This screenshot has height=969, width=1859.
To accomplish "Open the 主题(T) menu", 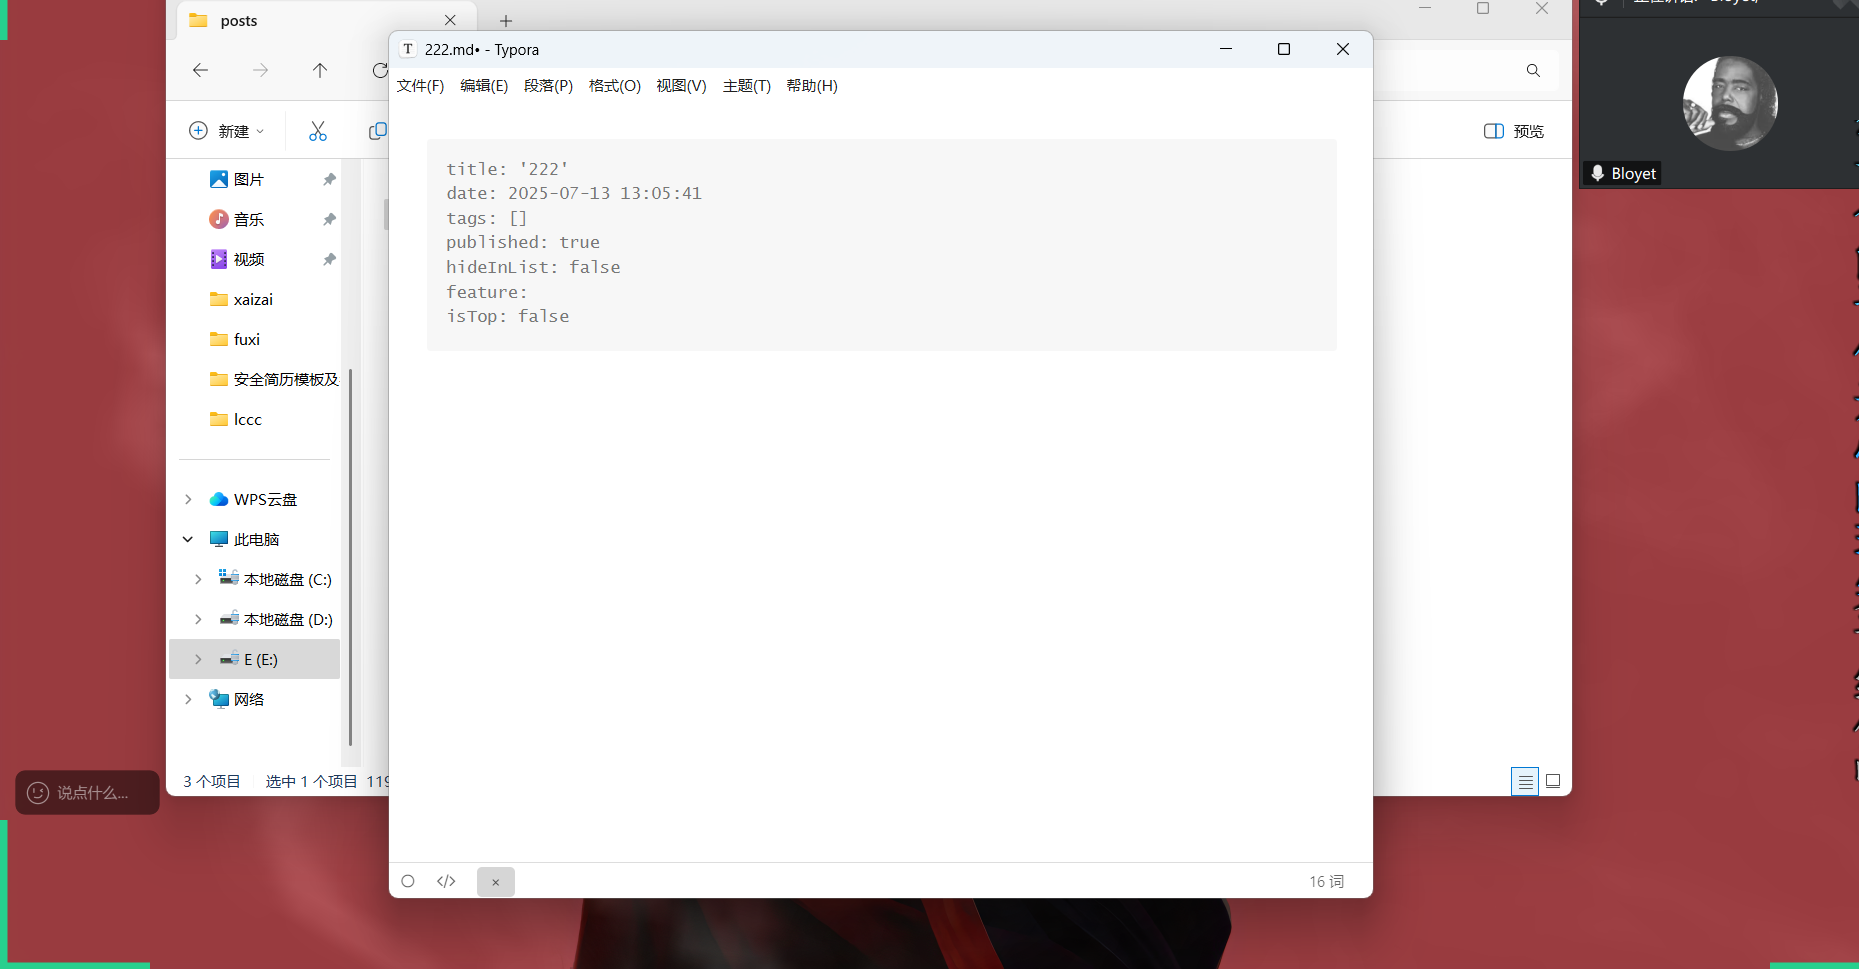I will click(746, 86).
